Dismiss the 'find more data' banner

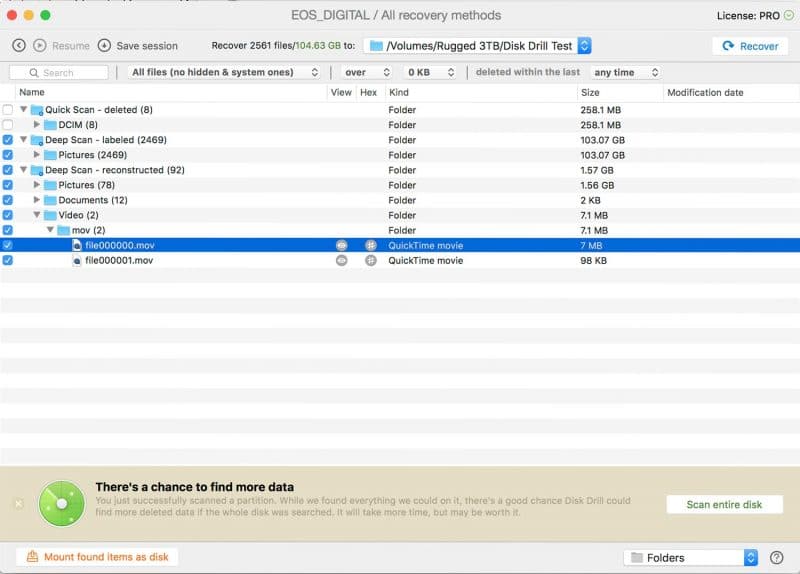19,504
